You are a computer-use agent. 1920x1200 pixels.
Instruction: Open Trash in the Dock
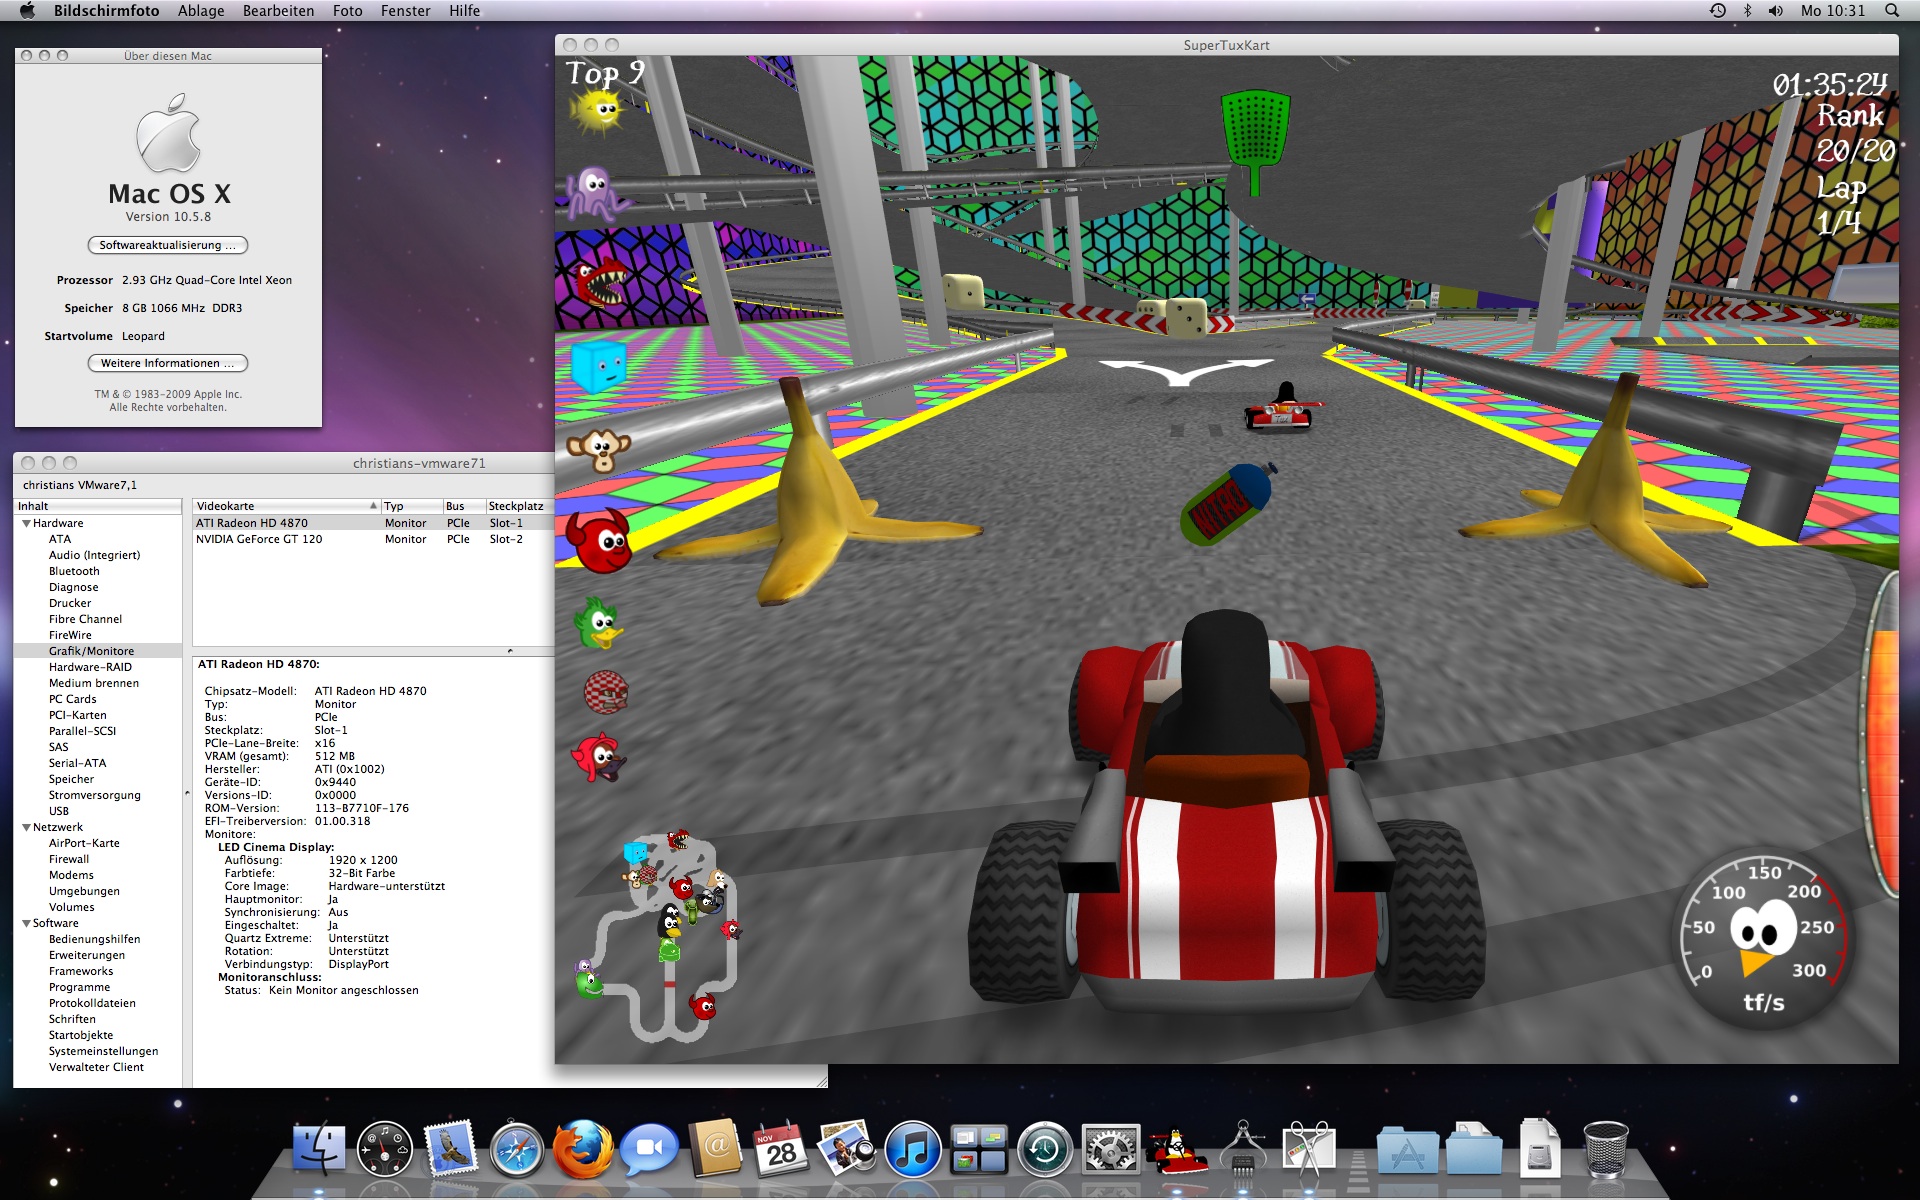click(x=1605, y=1149)
